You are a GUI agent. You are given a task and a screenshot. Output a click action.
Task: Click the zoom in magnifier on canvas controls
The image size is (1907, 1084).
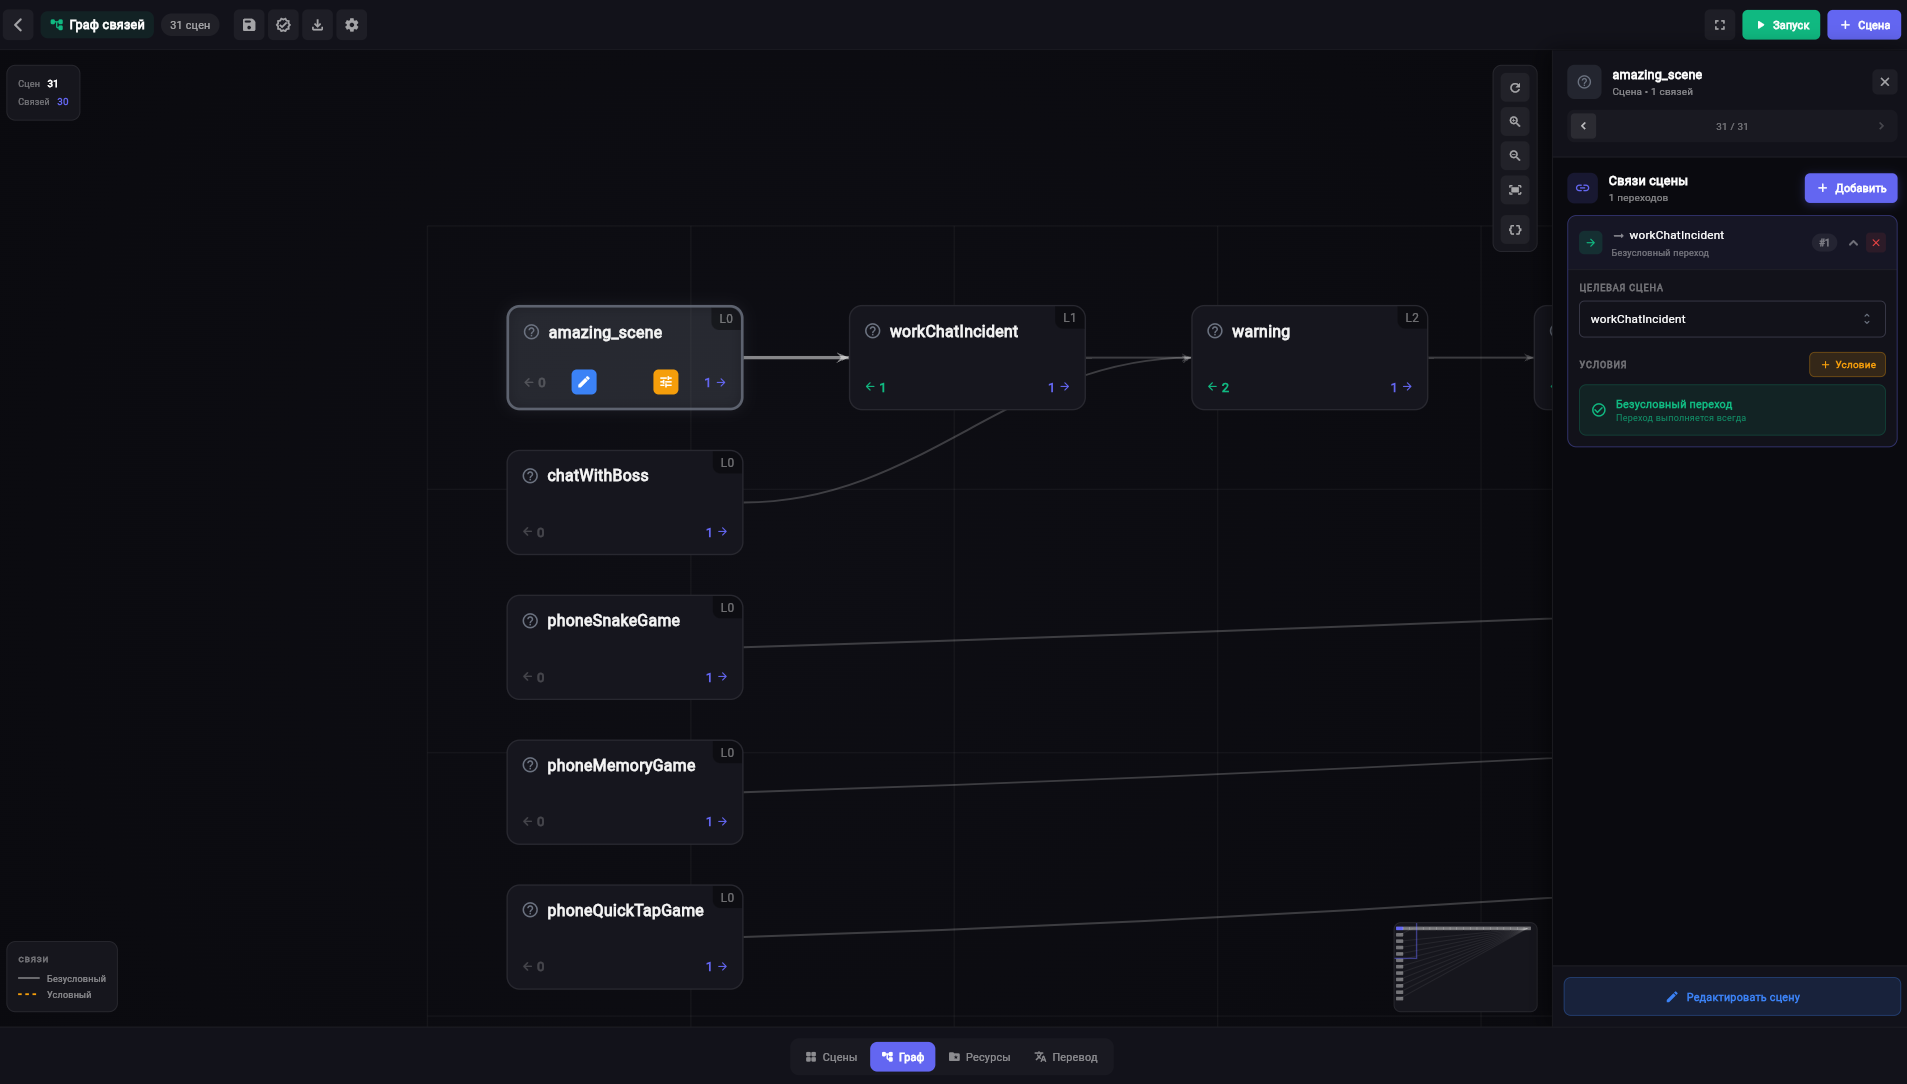click(1515, 122)
